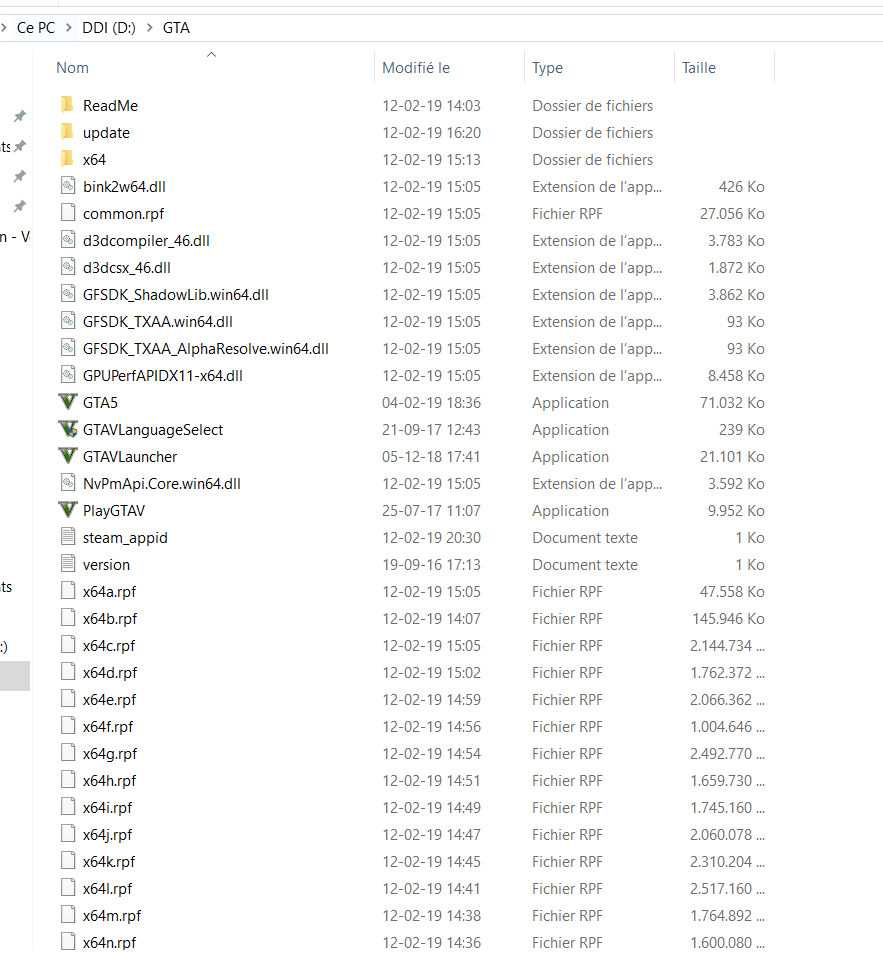883x972 pixels.
Task: Click the 21-09-17 12:43 date cell
Action: point(432,430)
